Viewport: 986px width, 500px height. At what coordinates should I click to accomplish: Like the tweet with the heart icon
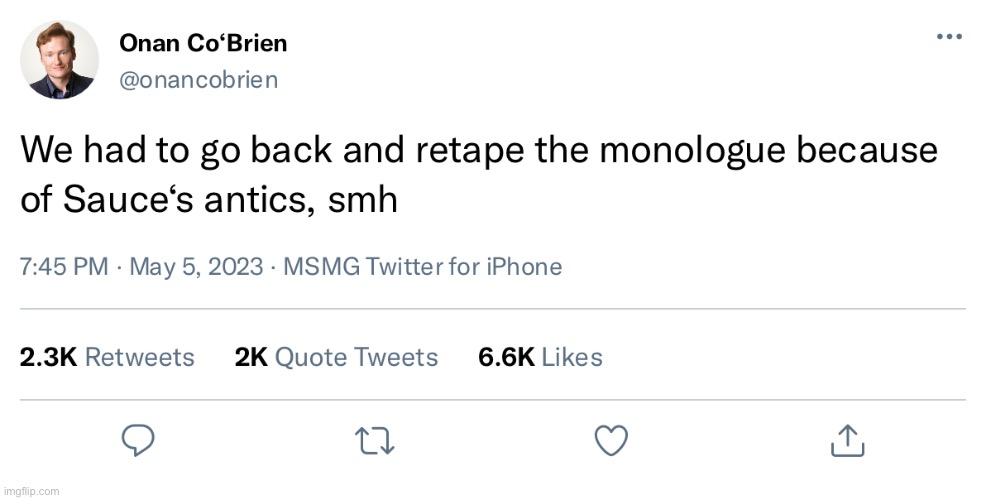tap(611, 440)
